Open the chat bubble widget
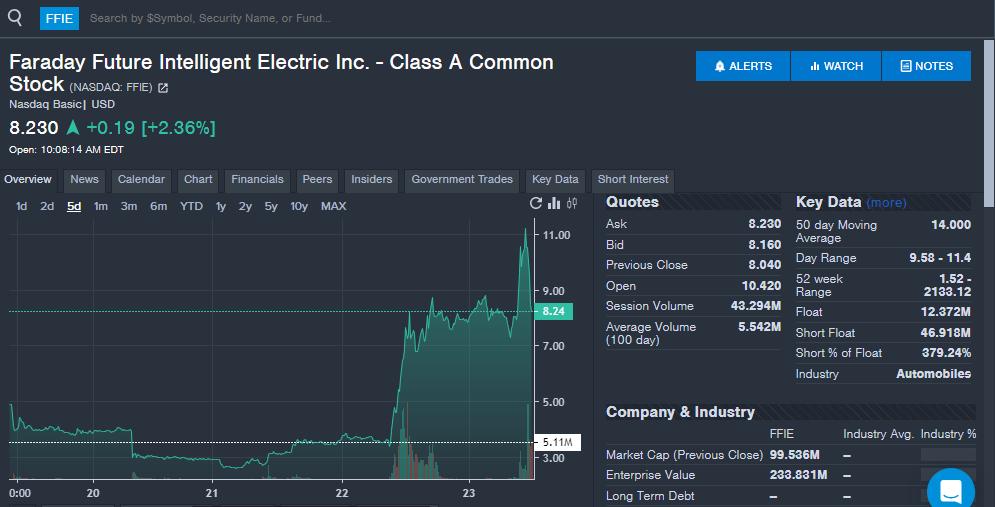995x507 pixels. (951, 491)
